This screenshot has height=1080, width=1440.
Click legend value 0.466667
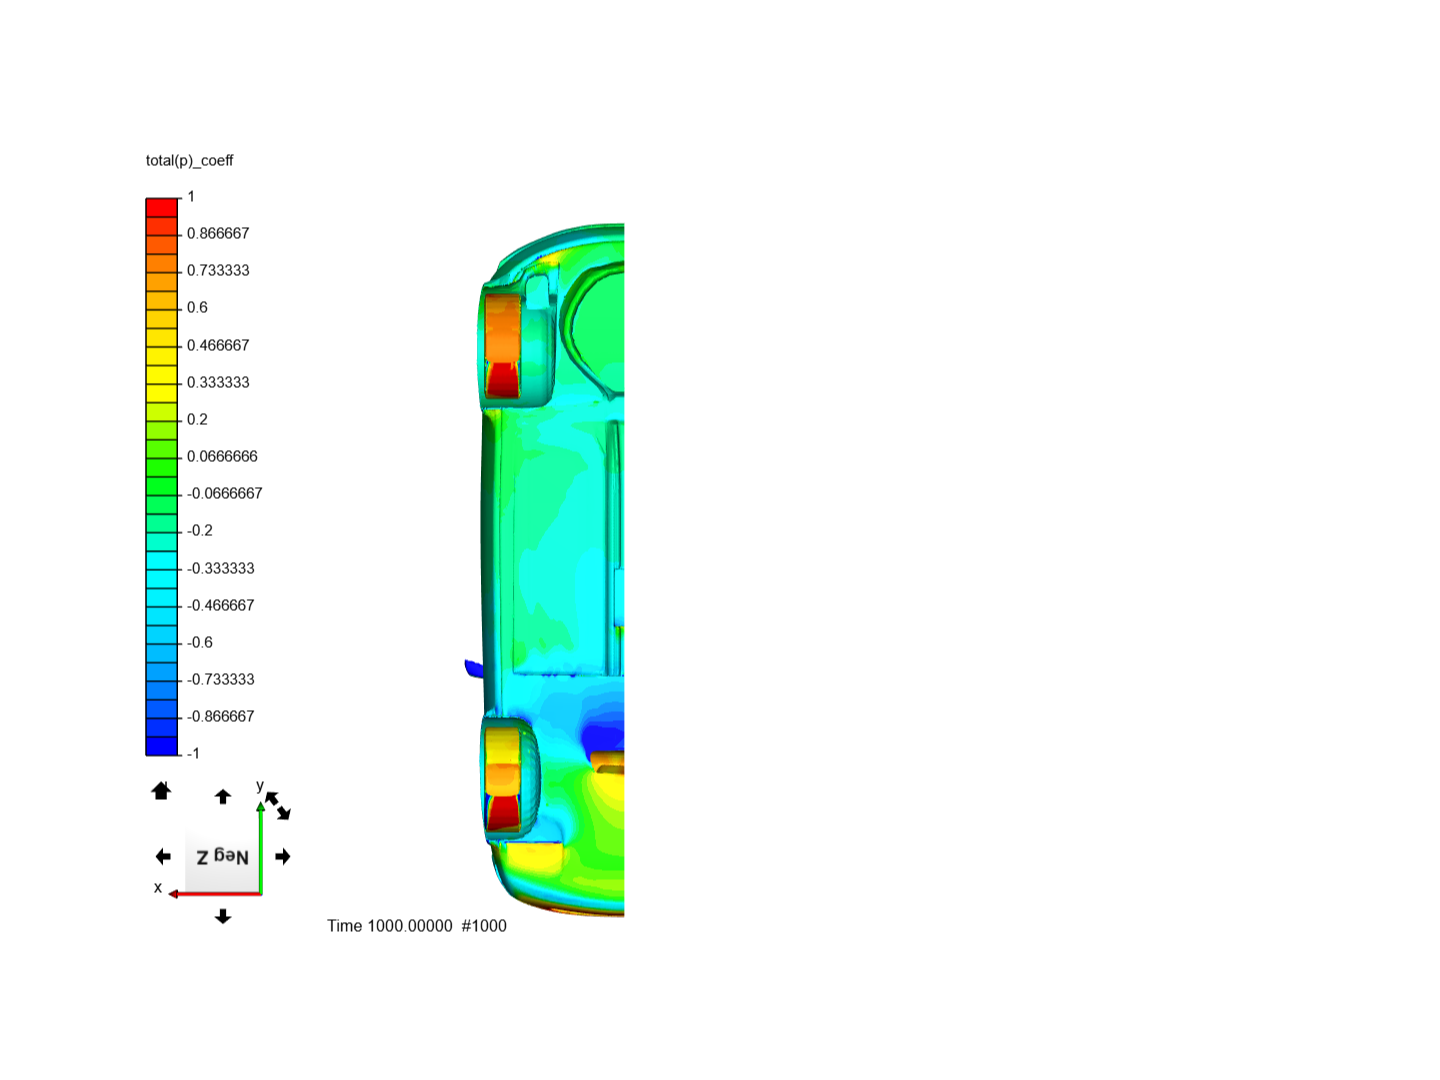tap(218, 345)
